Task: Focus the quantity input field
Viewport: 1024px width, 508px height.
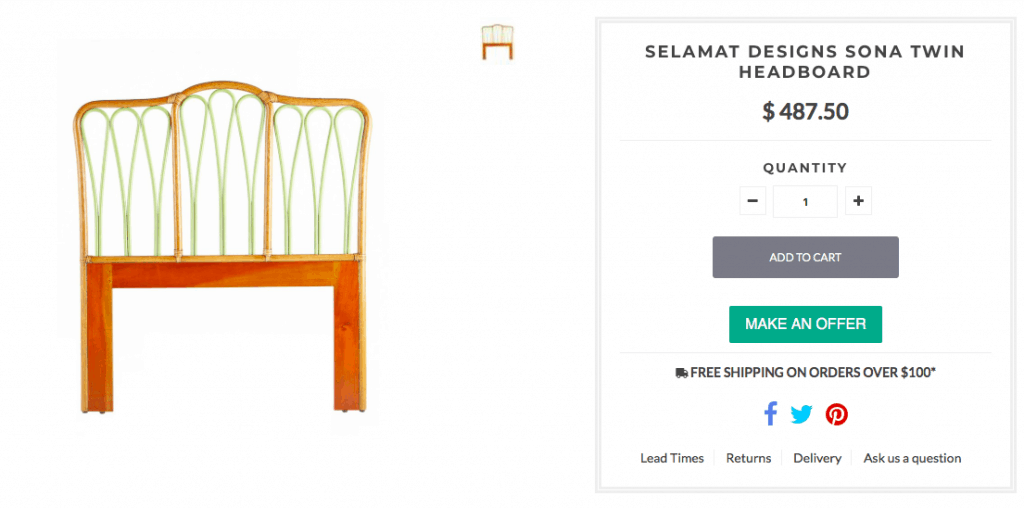Action: coord(805,201)
